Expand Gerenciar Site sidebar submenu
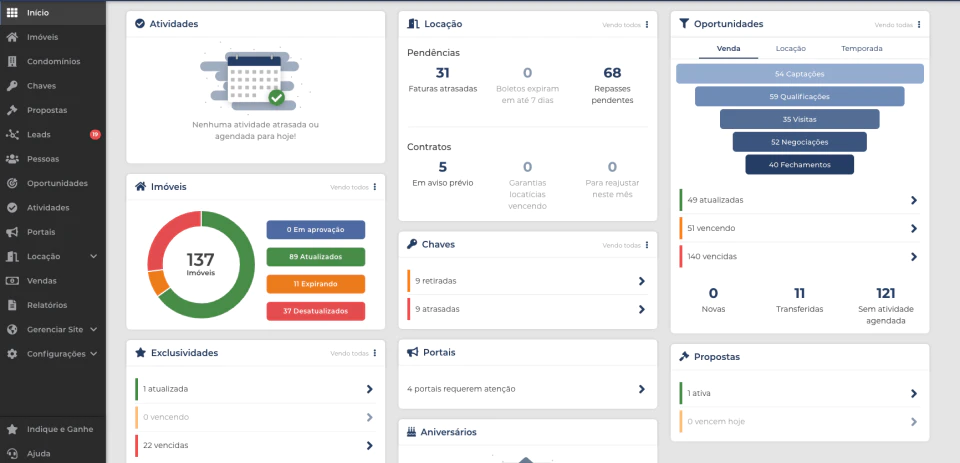960x463 pixels. (94, 329)
